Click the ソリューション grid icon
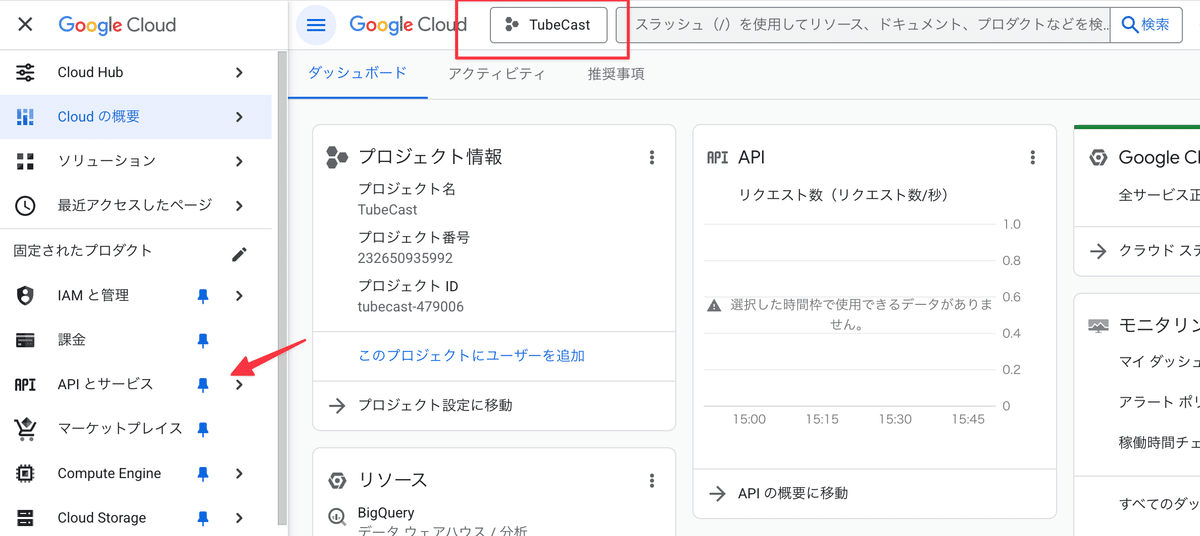This screenshot has height=536, width=1200. (25, 161)
